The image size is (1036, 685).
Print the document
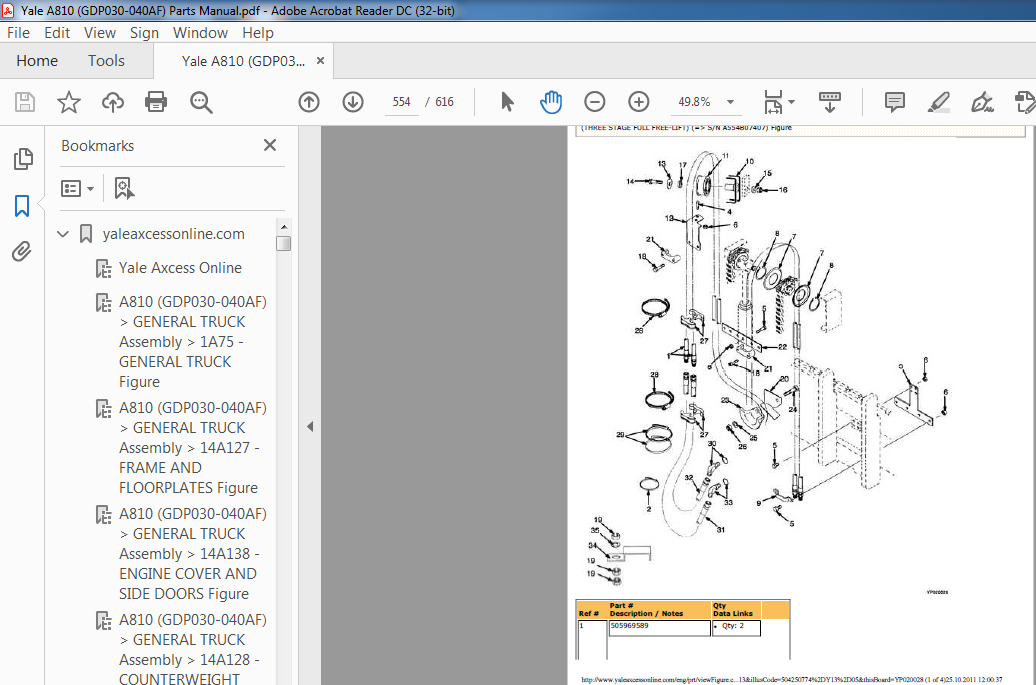pos(156,102)
